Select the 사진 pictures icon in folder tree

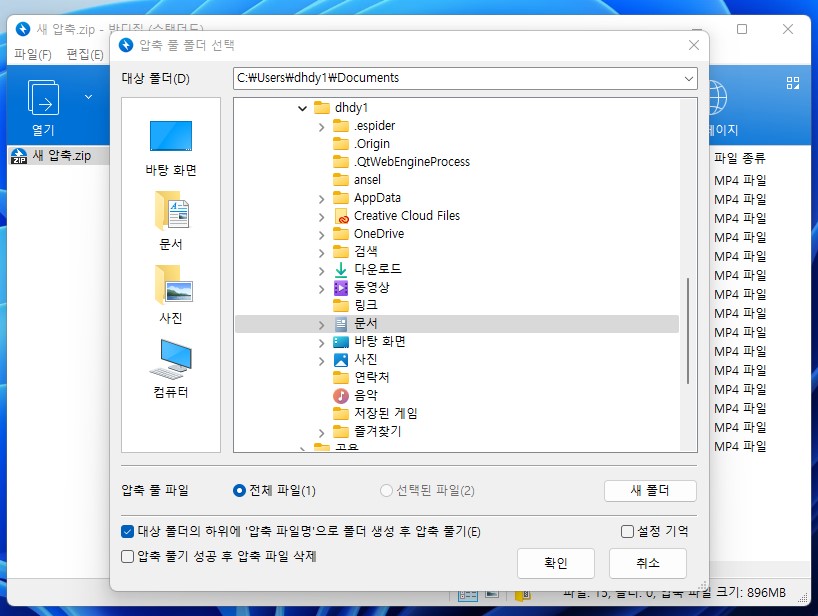point(341,360)
